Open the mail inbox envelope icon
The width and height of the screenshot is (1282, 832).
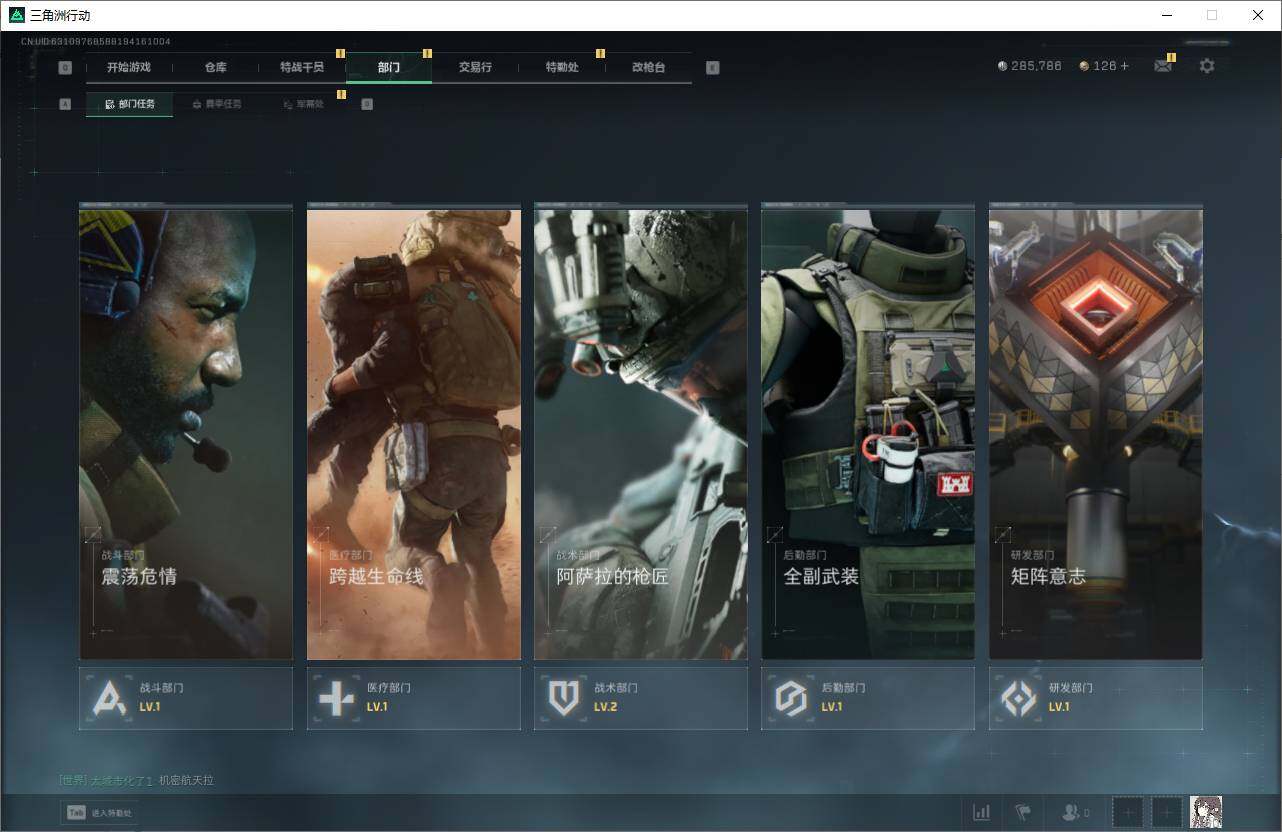click(x=1162, y=66)
